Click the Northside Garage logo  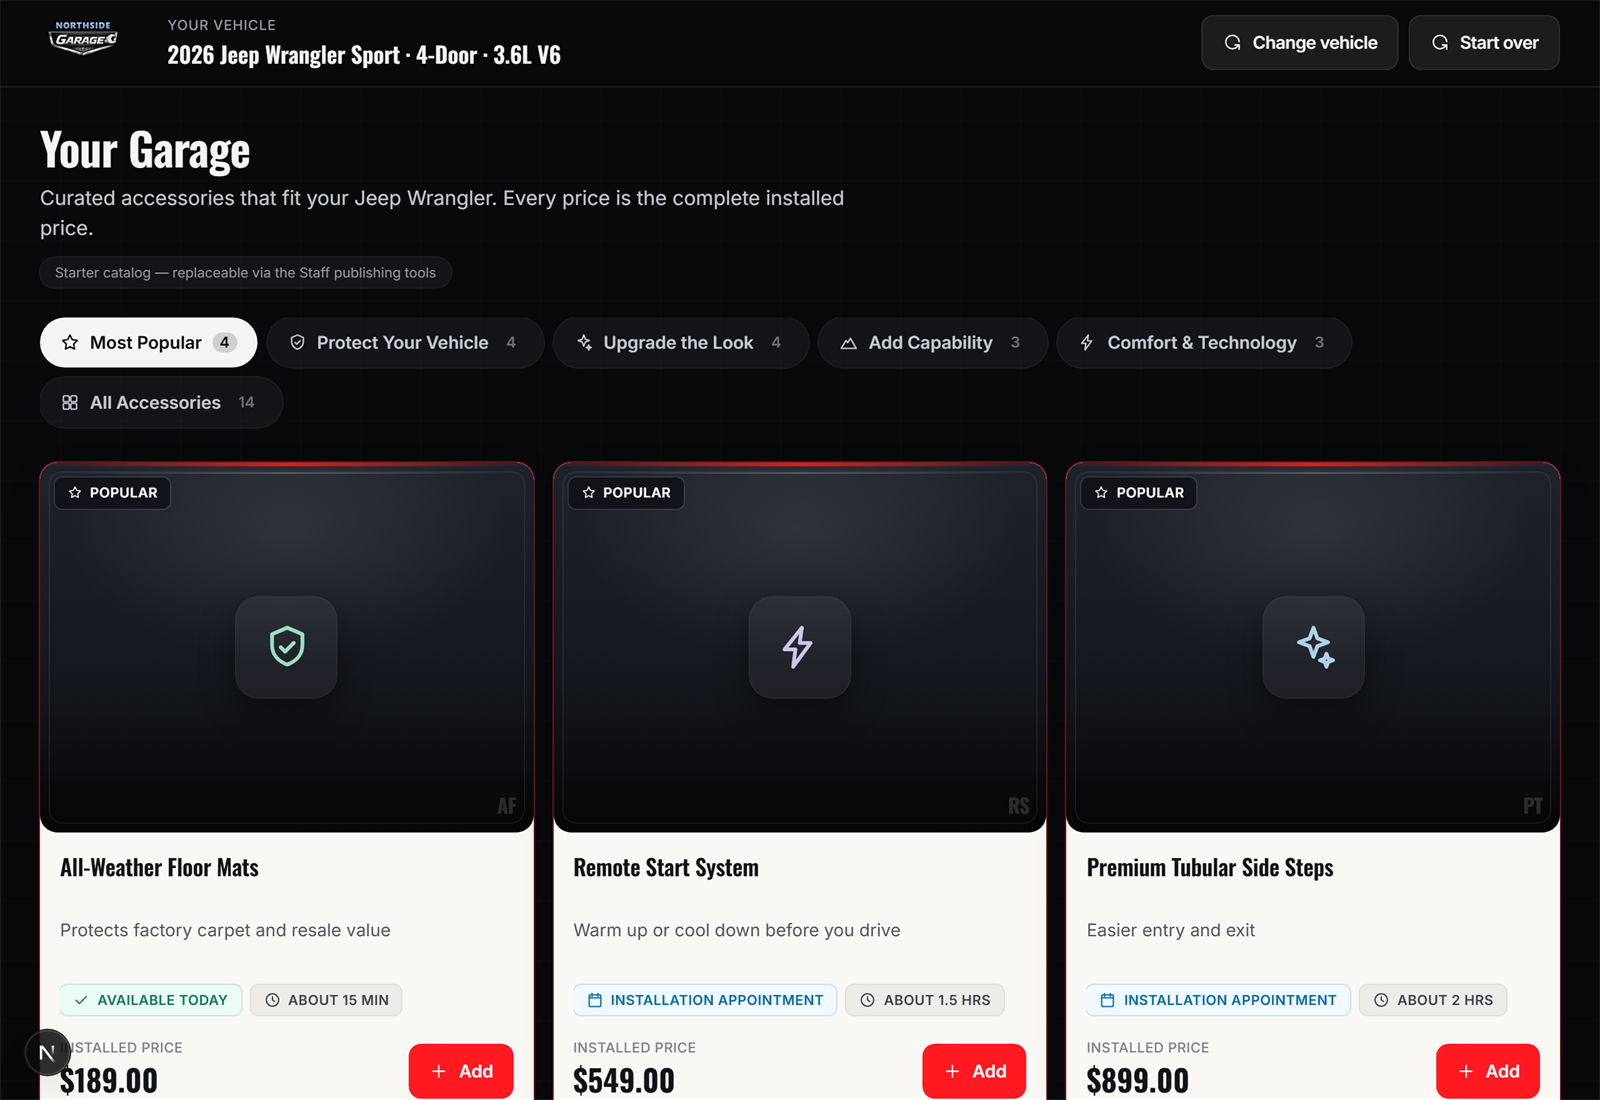[83, 39]
